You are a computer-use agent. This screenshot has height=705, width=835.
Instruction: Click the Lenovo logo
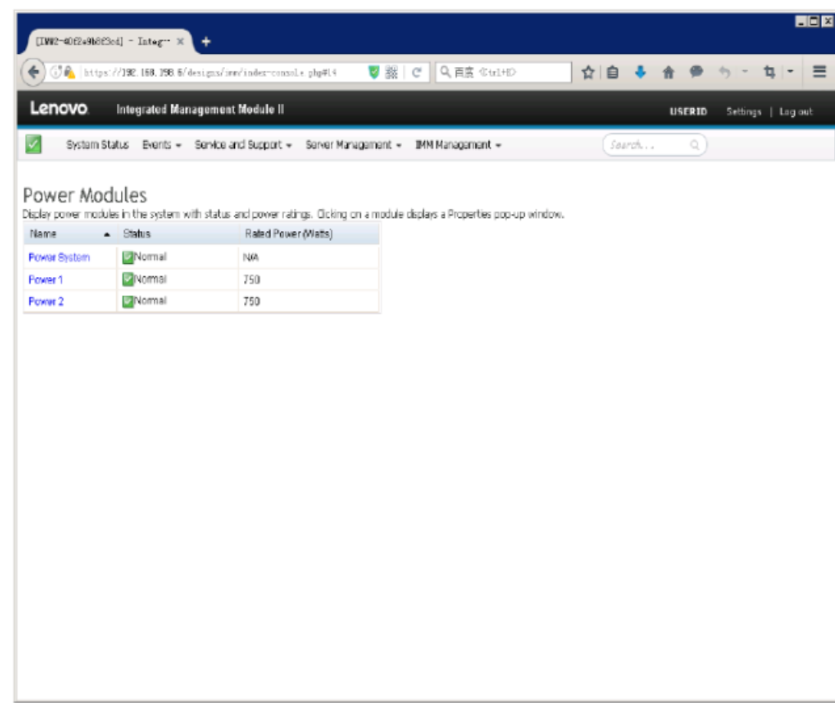(x=59, y=108)
